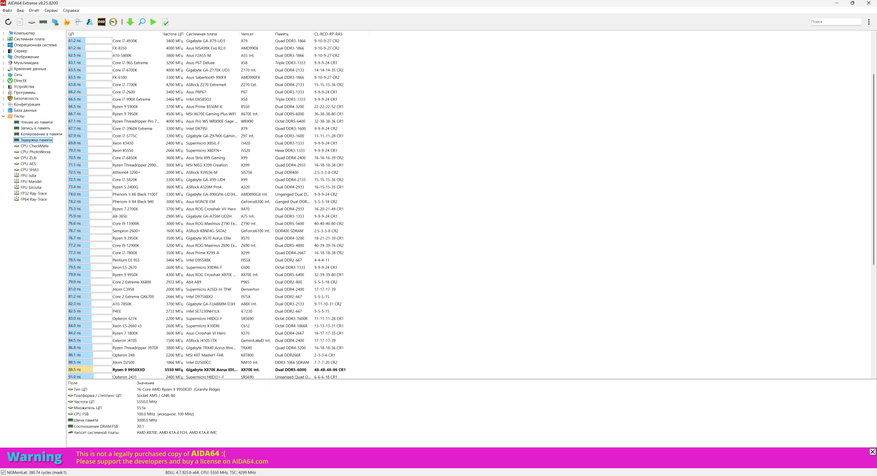Collapse the Тесты tree node

pos(3,116)
